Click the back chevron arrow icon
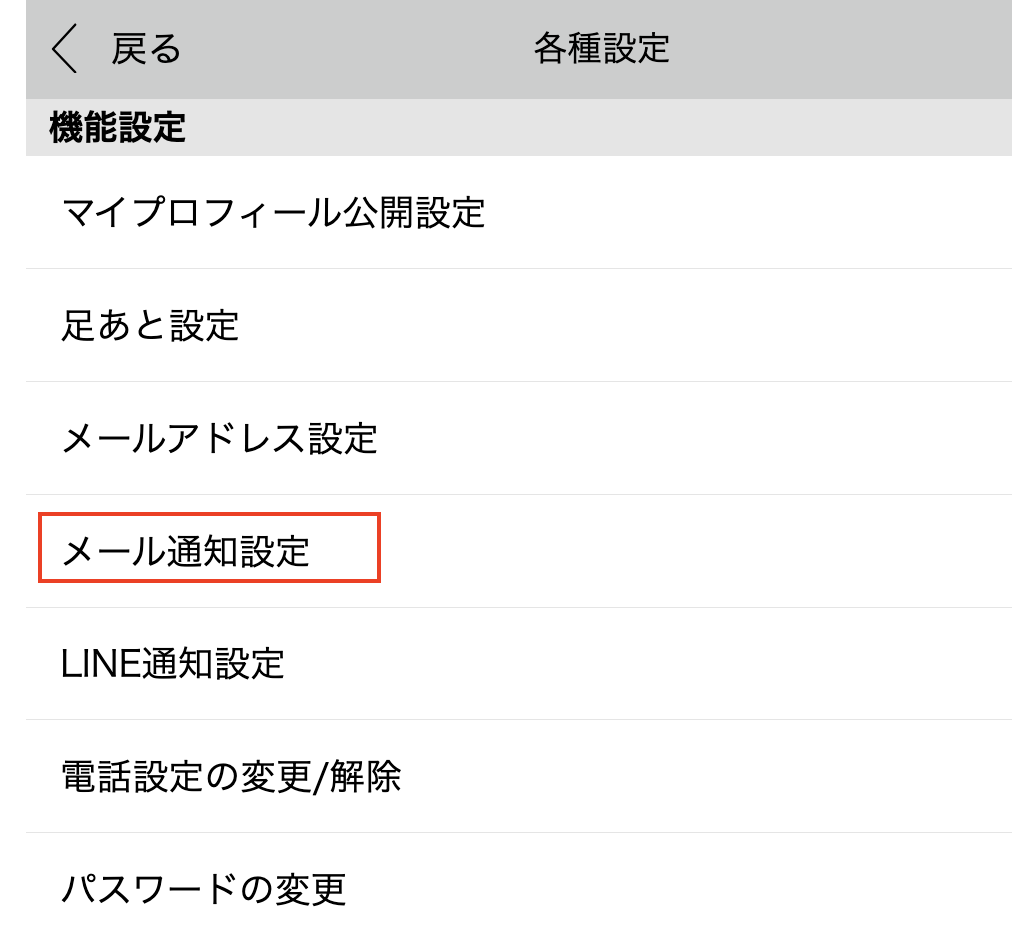The image size is (1012, 940). [x=64, y=49]
